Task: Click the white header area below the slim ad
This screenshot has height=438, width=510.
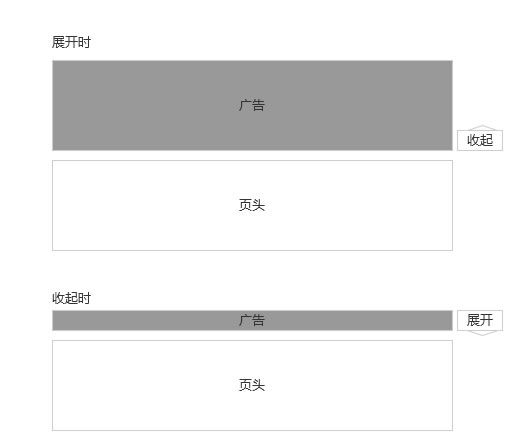Action: tap(252, 385)
